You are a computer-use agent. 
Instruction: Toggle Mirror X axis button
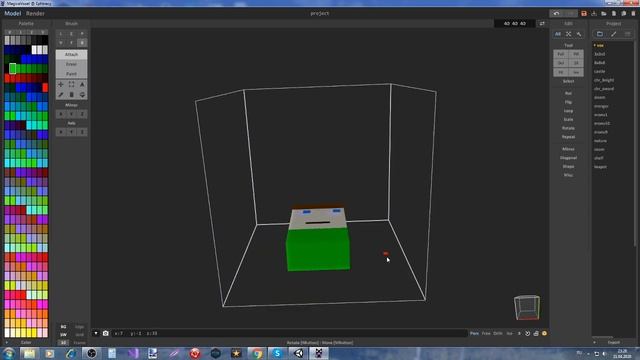pyautogui.click(x=61, y=114)
